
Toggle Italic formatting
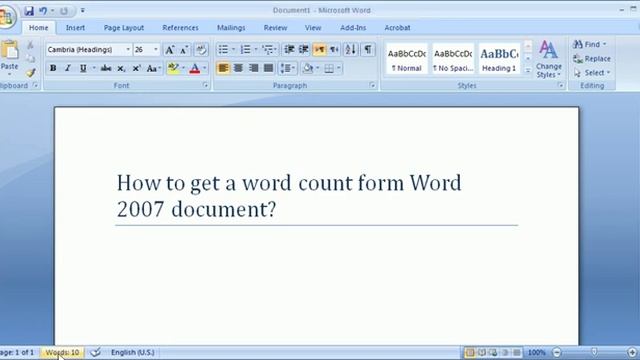coord(68,68)
